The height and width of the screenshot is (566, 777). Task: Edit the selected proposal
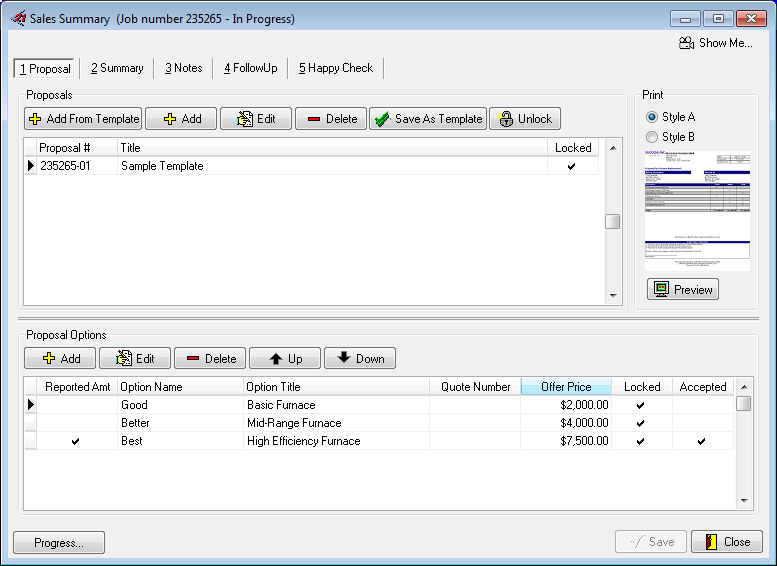[x=256, y=119]
